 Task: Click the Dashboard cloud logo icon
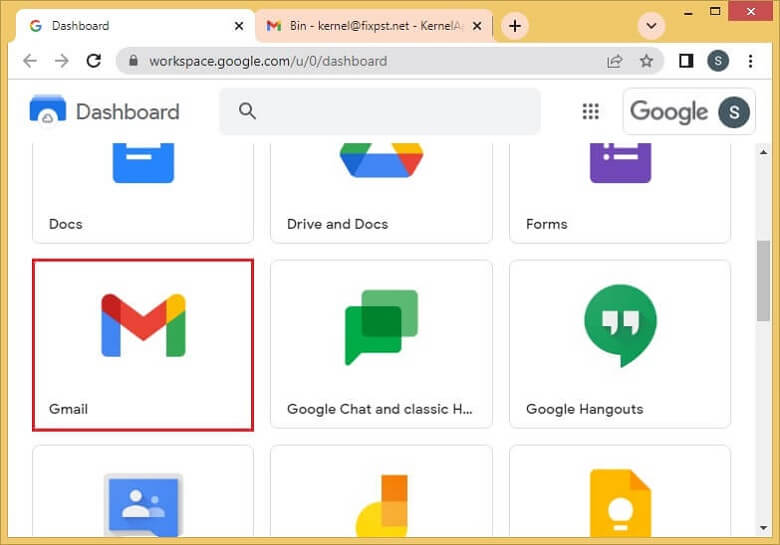pos(48,109)
